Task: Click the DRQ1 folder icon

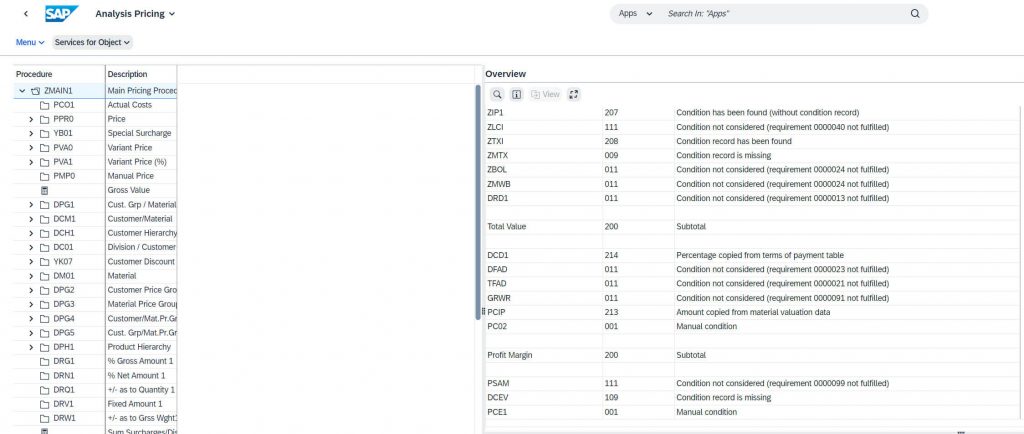Action: click(44, 390)
